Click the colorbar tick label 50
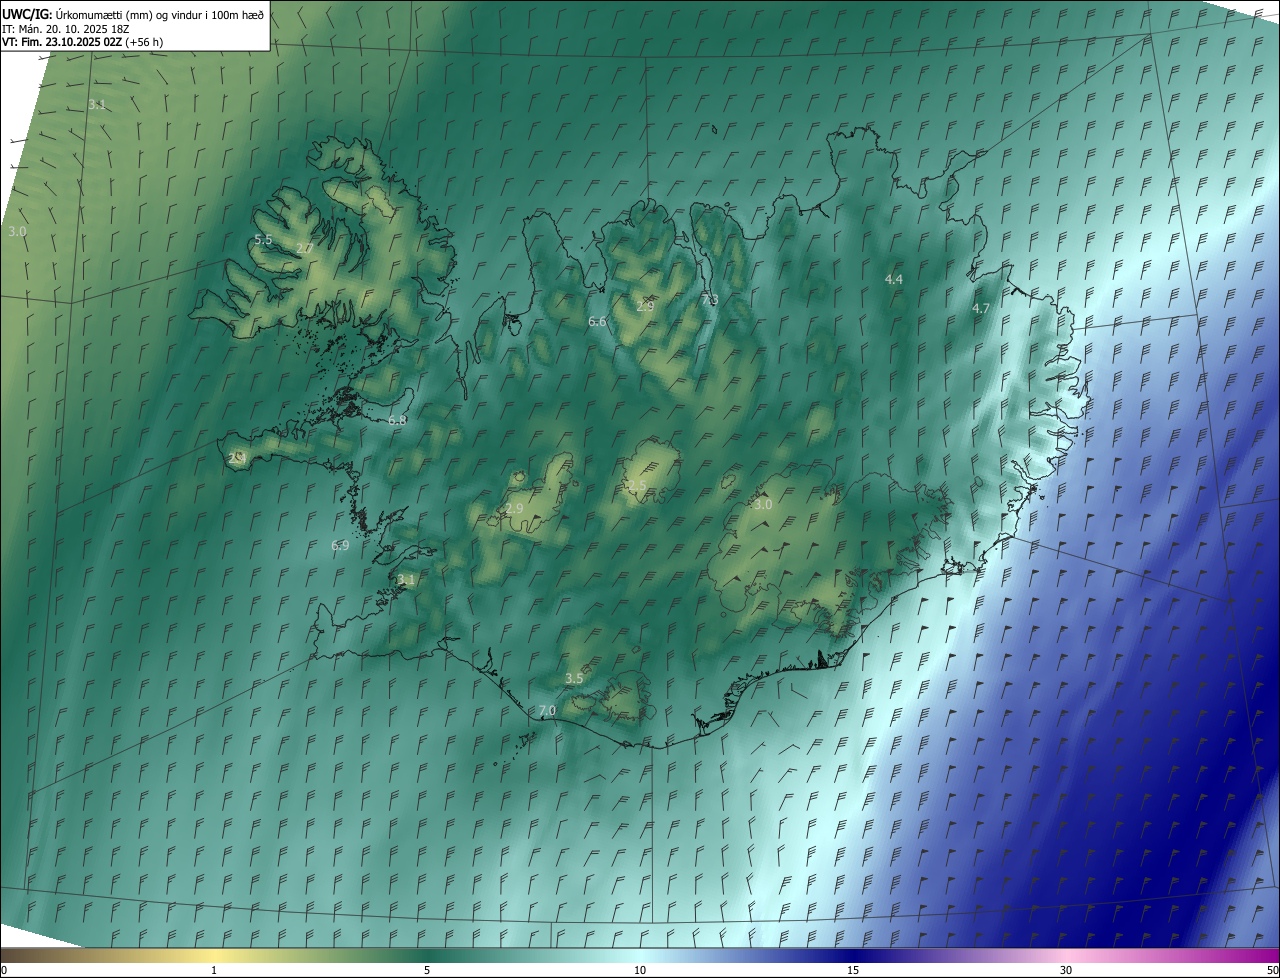This screenshot has height=978, width=1280. 1273,970
